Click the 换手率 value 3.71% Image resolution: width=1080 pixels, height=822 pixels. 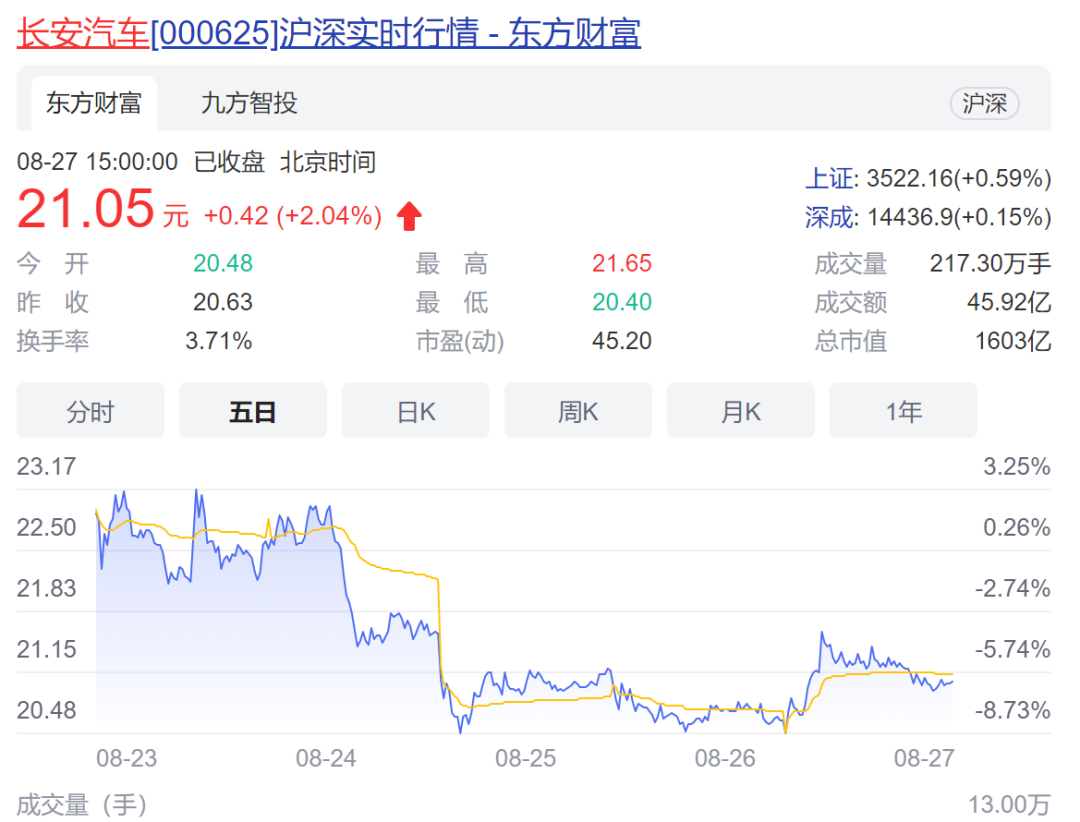click(x=218, y=340)
